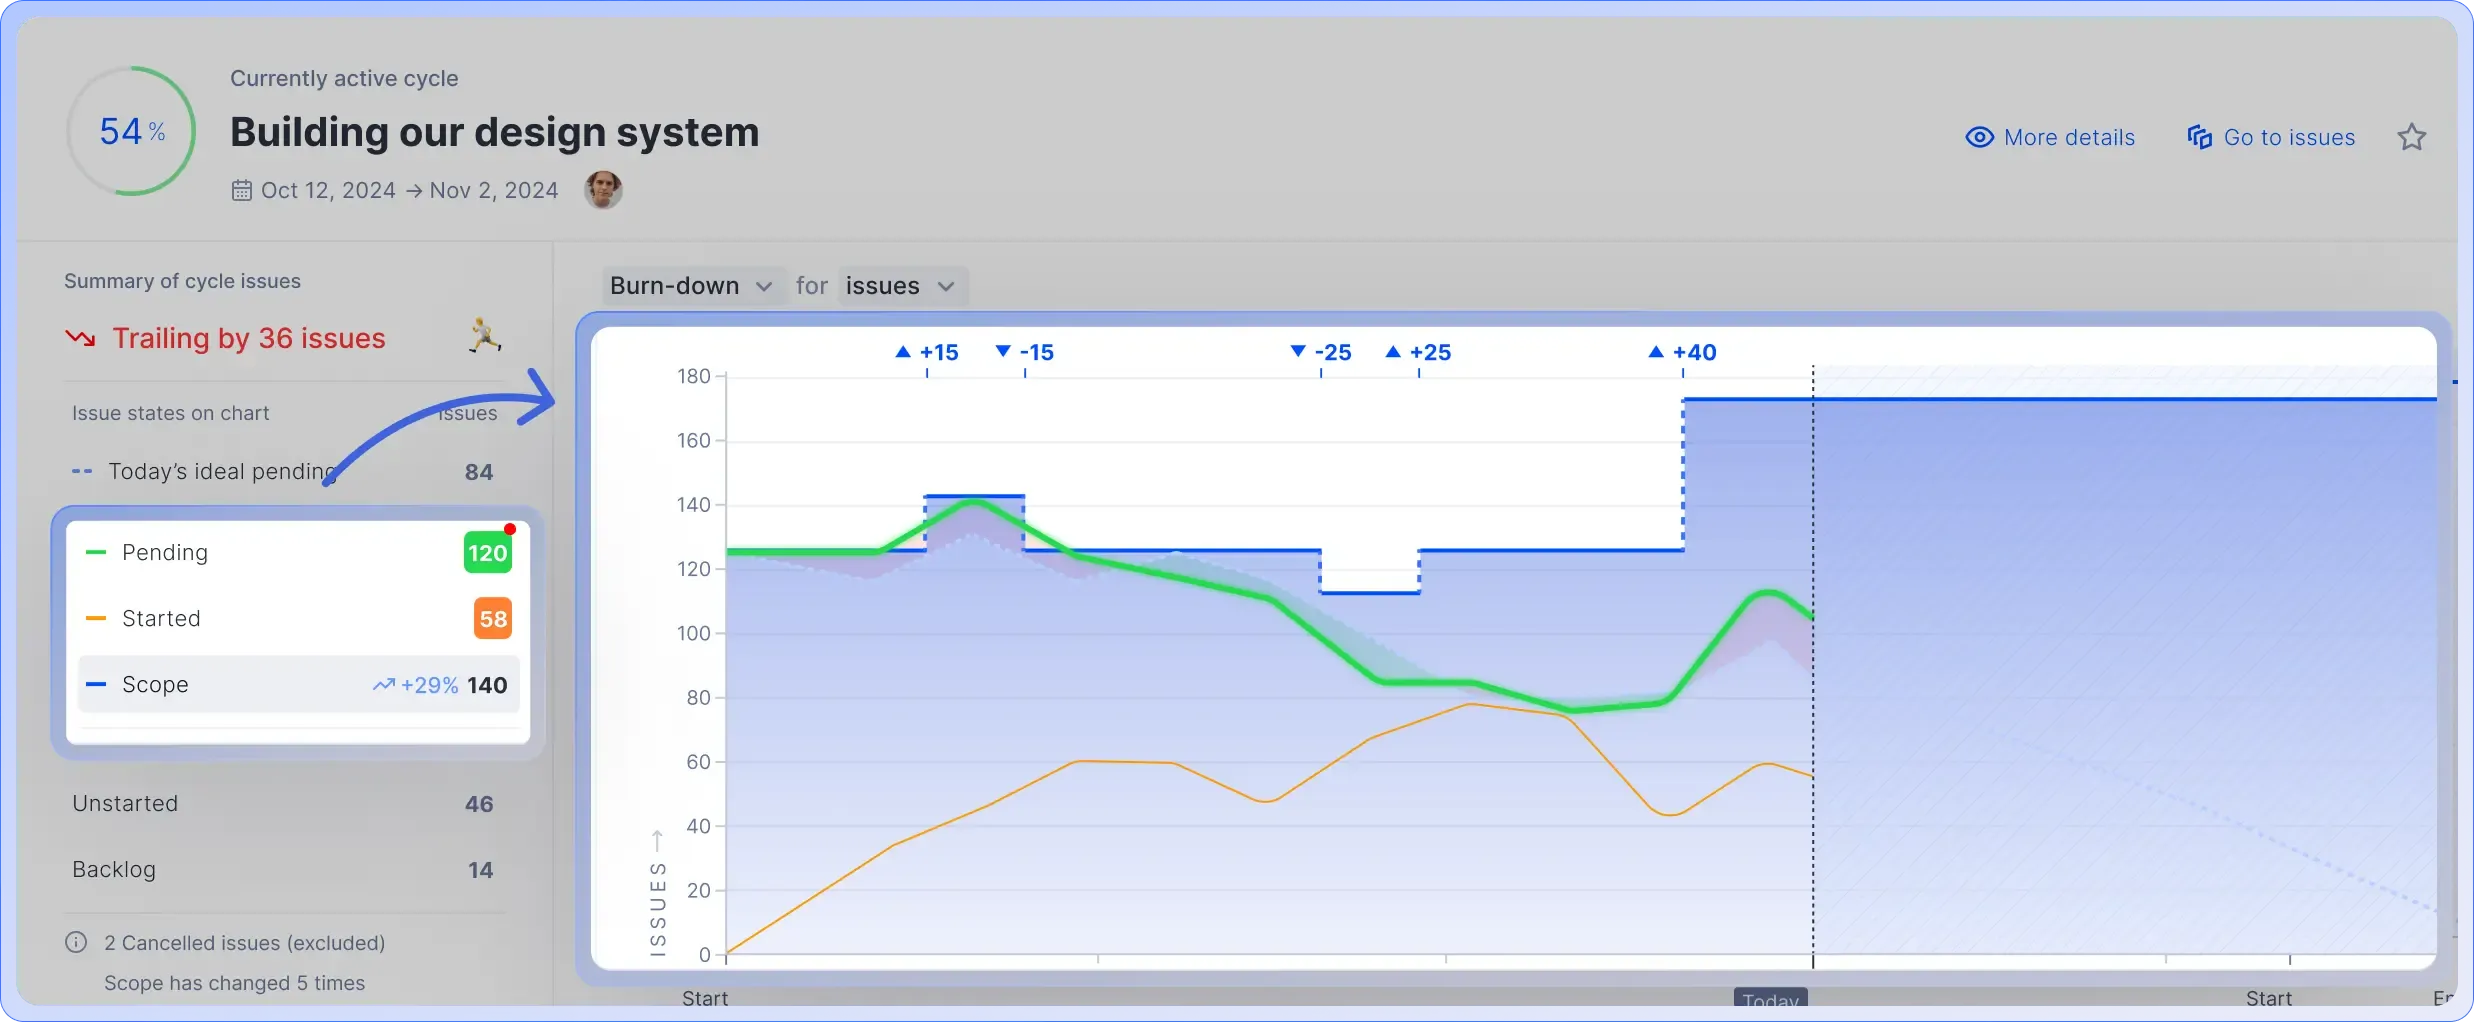Image resolution: width=2474 pixels, height=1022 pixels.
Task: Click the eye icon beside More details
Action: (x=1979, y=137)
